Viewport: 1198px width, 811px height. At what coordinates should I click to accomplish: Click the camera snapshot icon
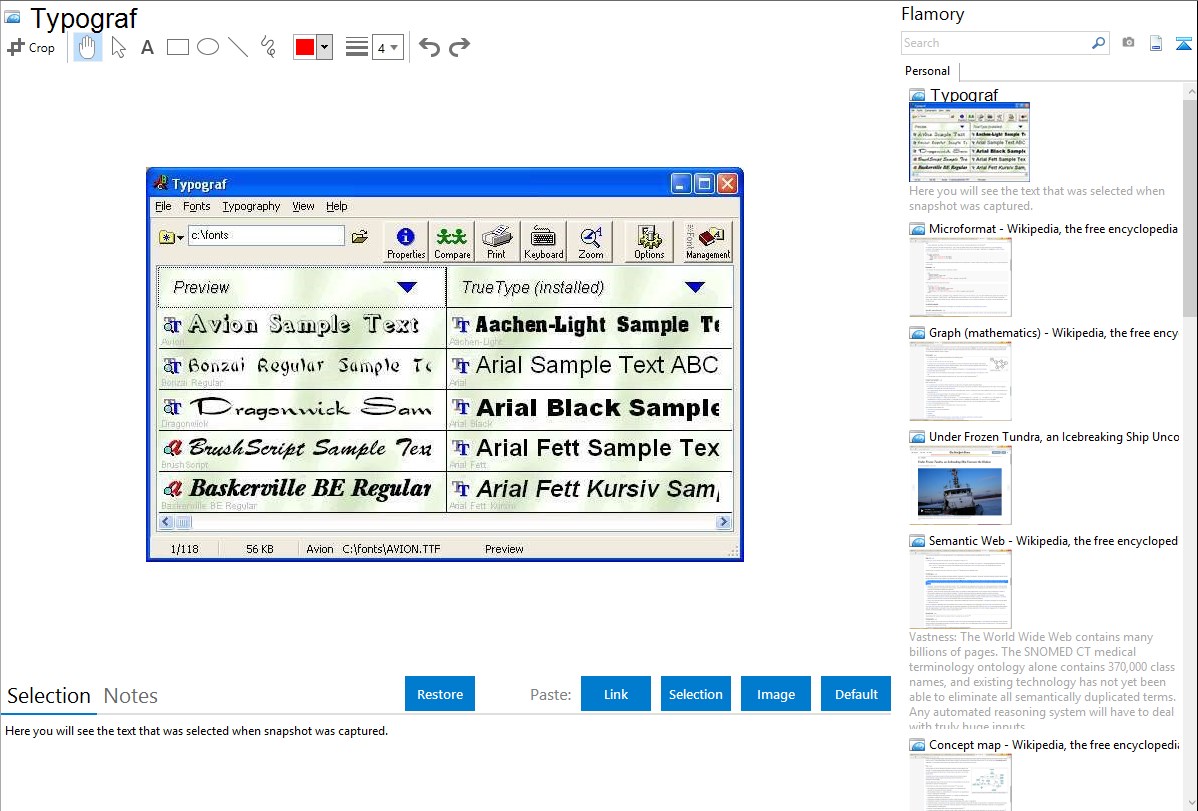(1128, 43)
